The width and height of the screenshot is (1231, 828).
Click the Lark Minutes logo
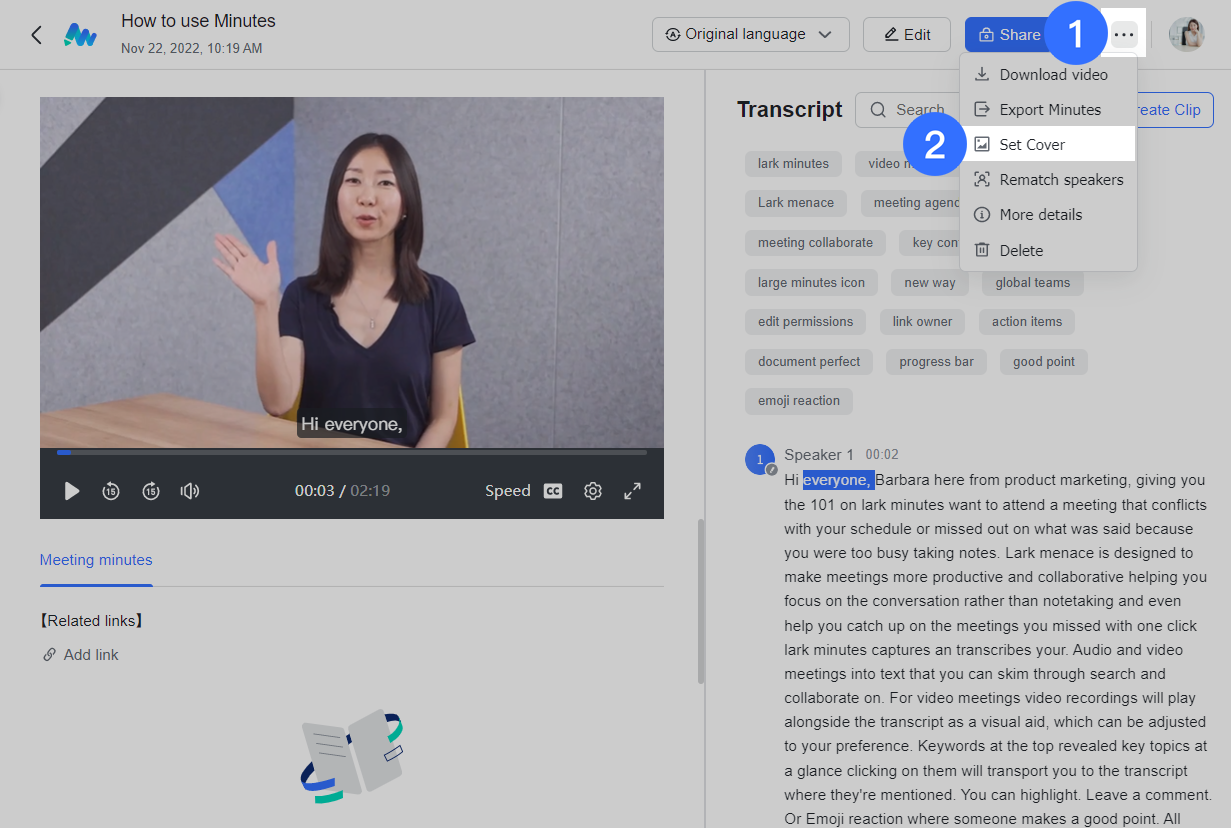coord(80,33)
